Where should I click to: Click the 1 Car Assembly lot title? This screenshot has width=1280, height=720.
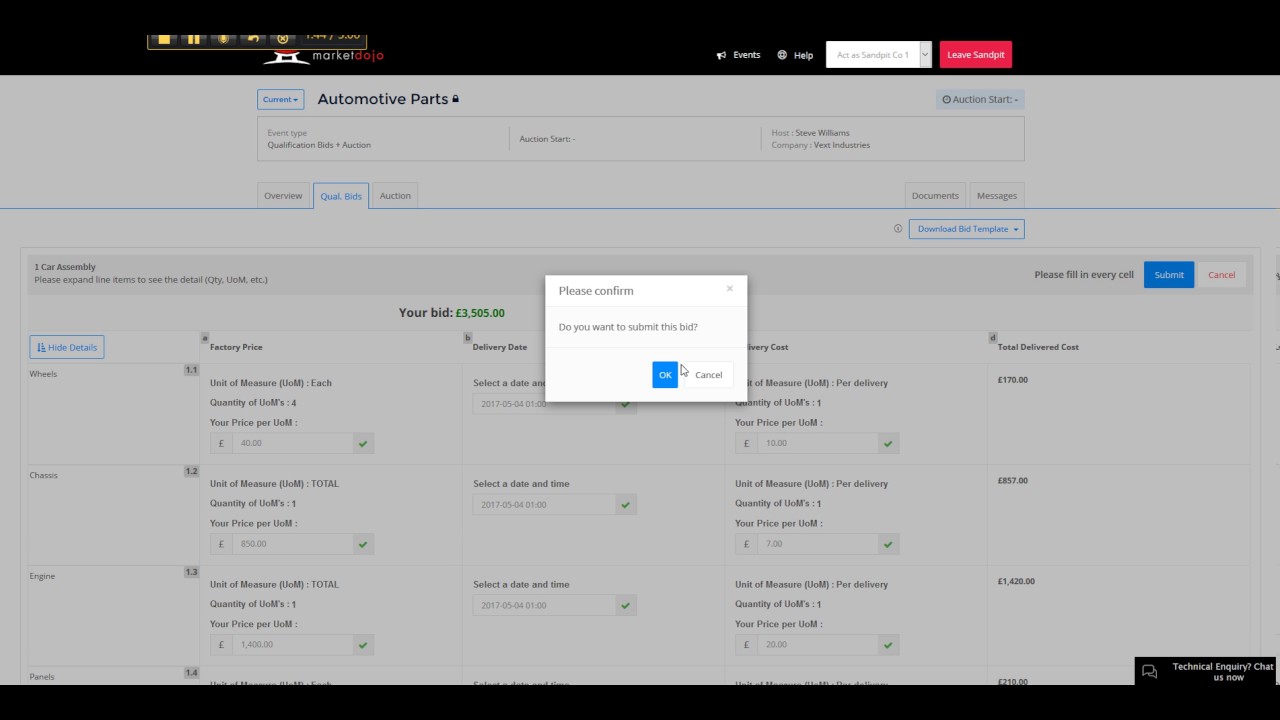coord(65,267)
